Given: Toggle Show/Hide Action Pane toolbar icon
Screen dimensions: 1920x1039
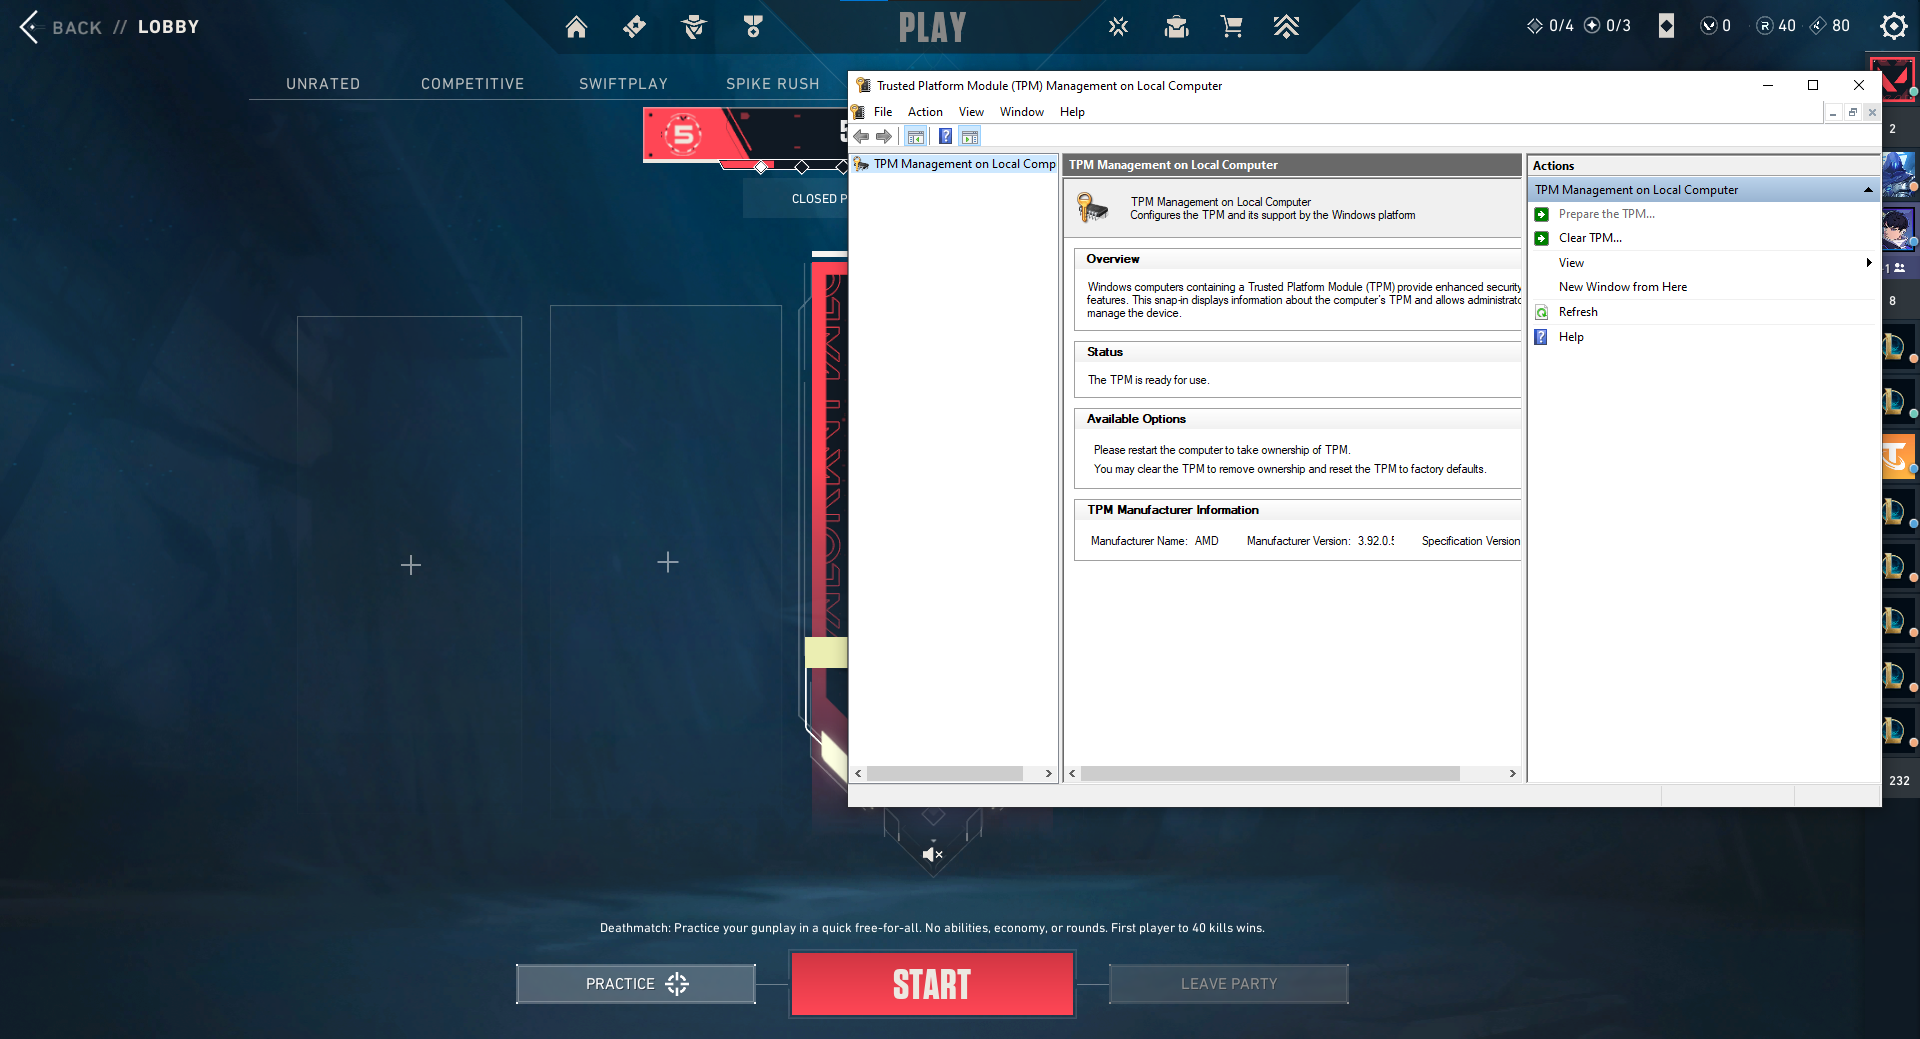Looking at the screenshot, I should pos(970,137).
